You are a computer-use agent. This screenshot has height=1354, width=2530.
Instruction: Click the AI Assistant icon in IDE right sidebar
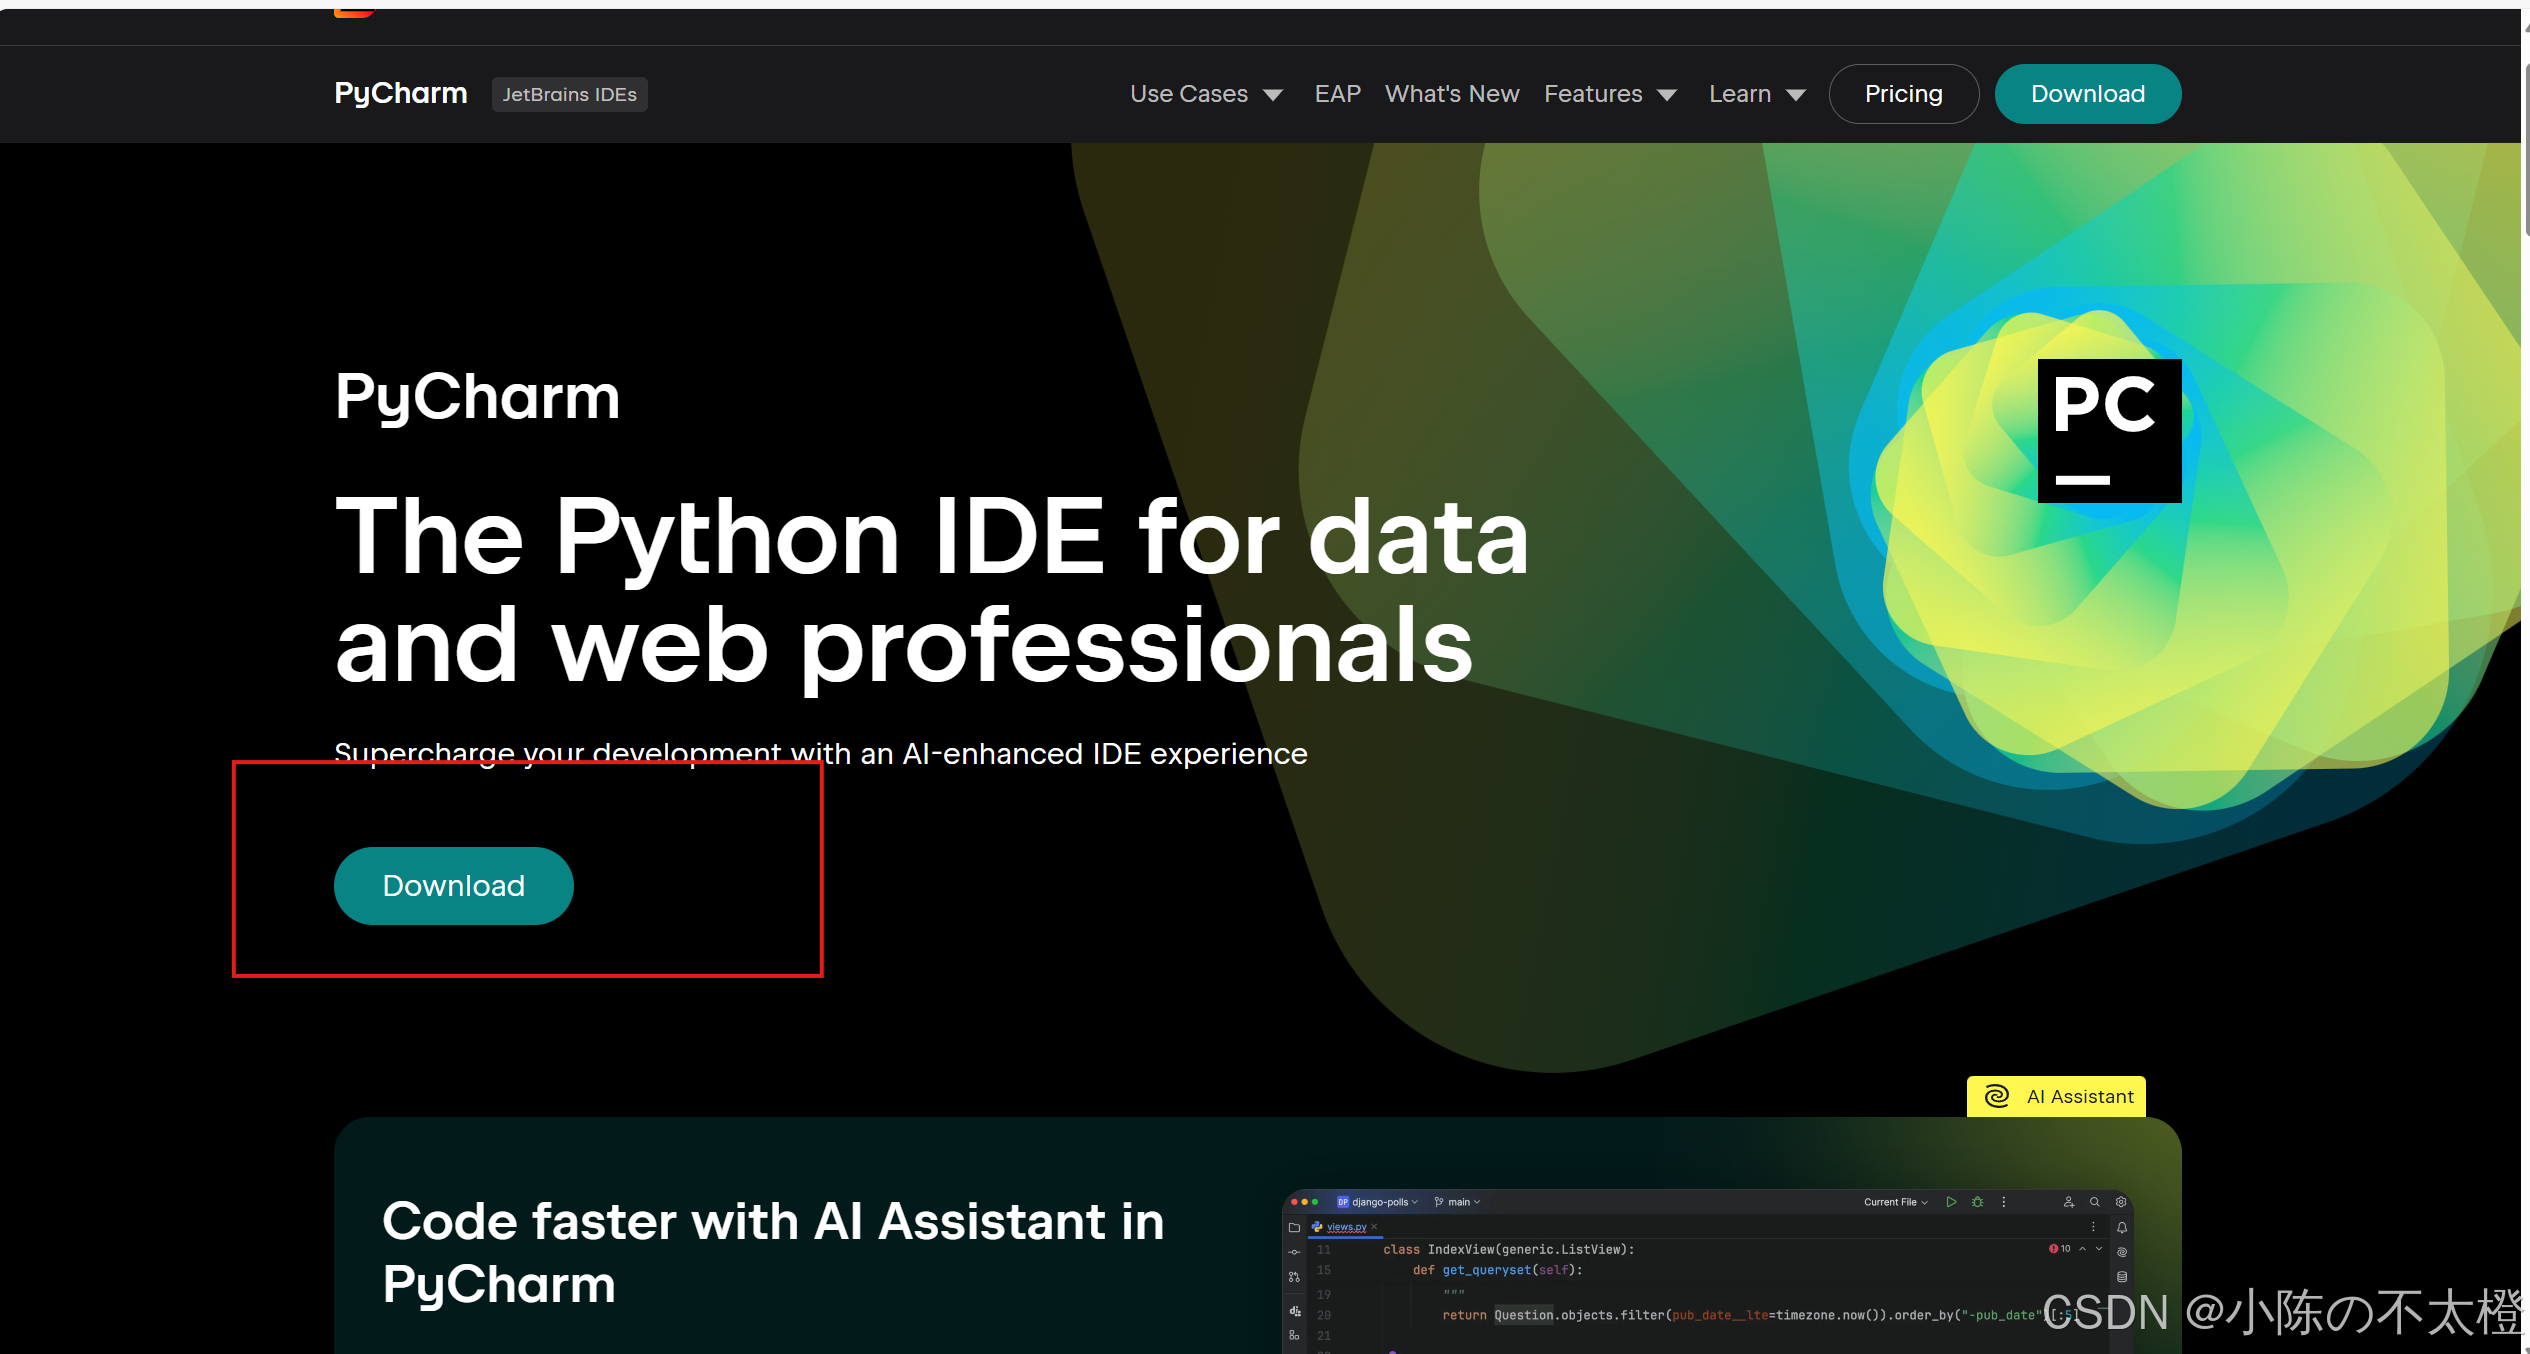pos(2121,1252)
